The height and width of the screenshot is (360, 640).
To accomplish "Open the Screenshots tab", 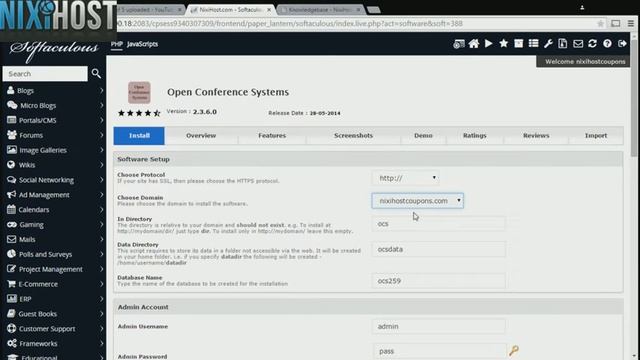I will pos(353,136).
